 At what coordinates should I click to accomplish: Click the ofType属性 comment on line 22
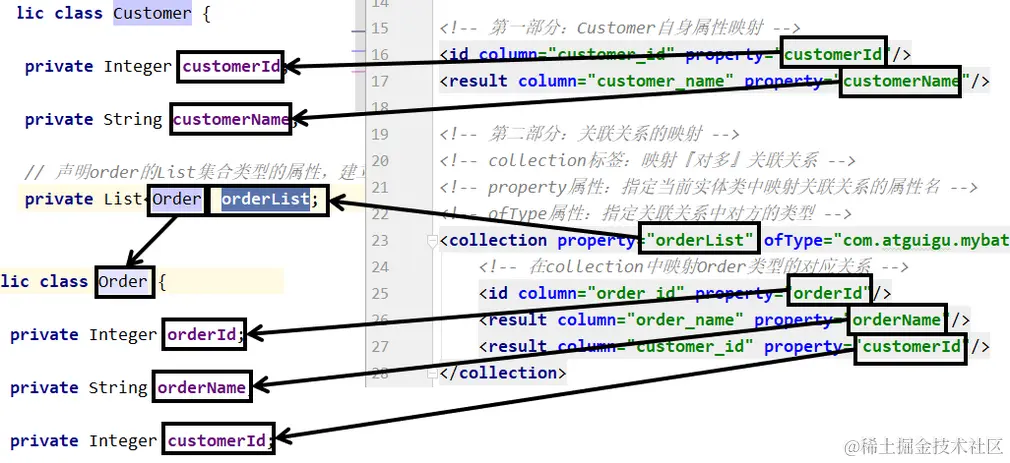pyautogui.click(x=645, y=214)
